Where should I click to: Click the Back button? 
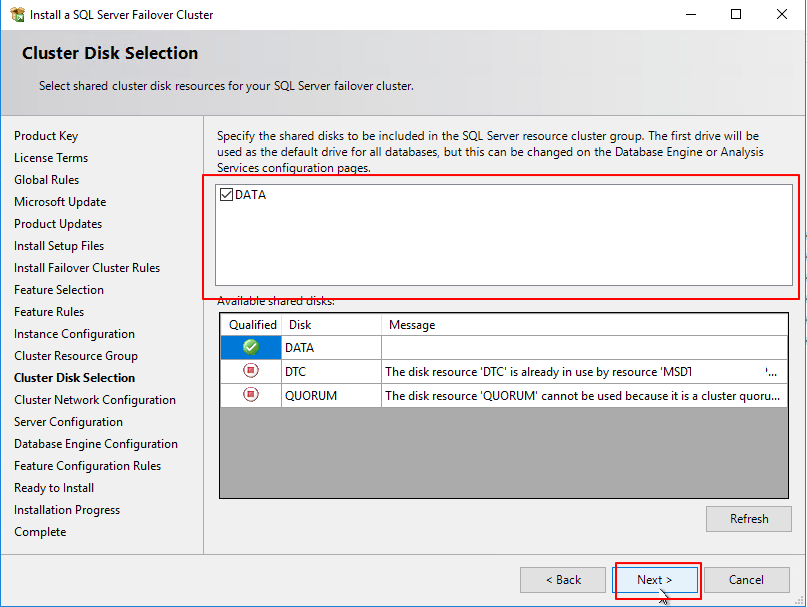point(563,580)
